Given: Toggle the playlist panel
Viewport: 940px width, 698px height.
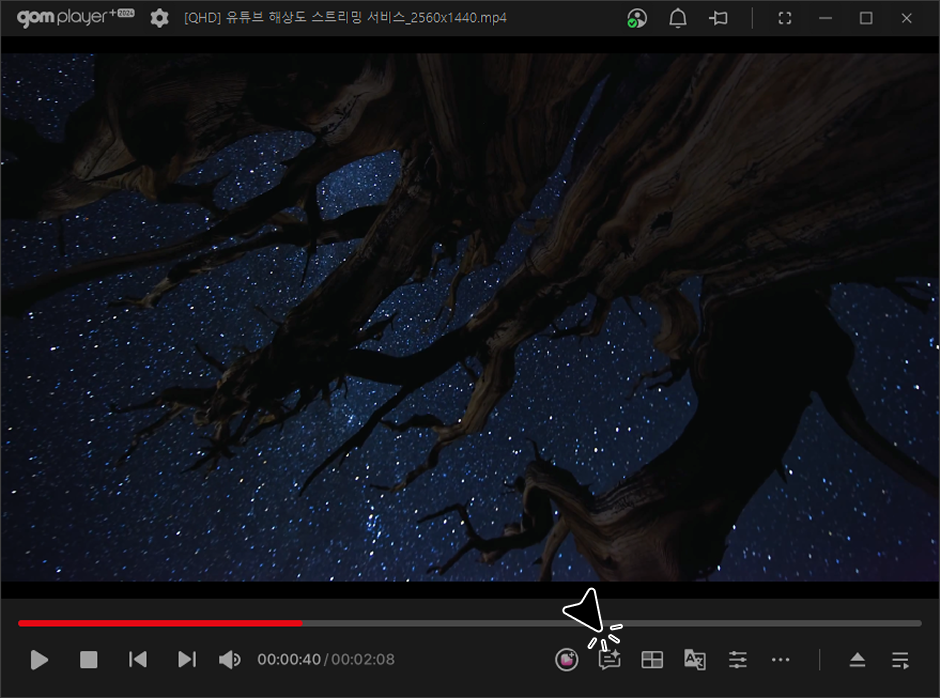Looking at the screenshot, I should pyautogui.click(x=900, y=660).
